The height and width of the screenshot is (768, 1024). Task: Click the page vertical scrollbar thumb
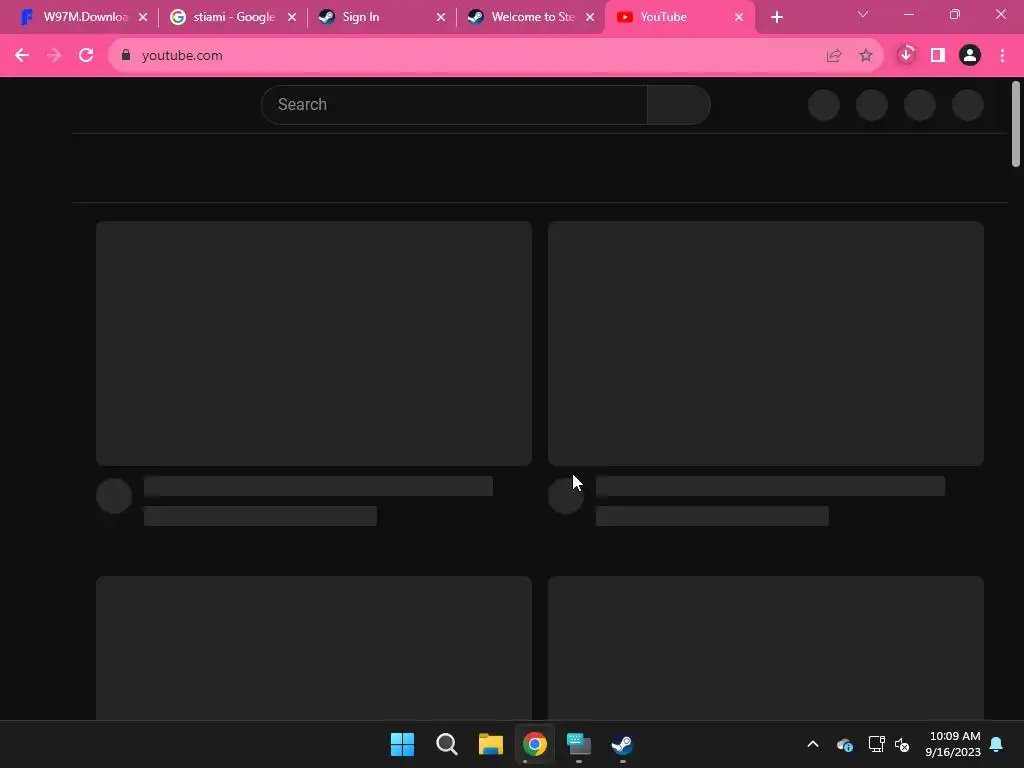[x=1016, y=124]
